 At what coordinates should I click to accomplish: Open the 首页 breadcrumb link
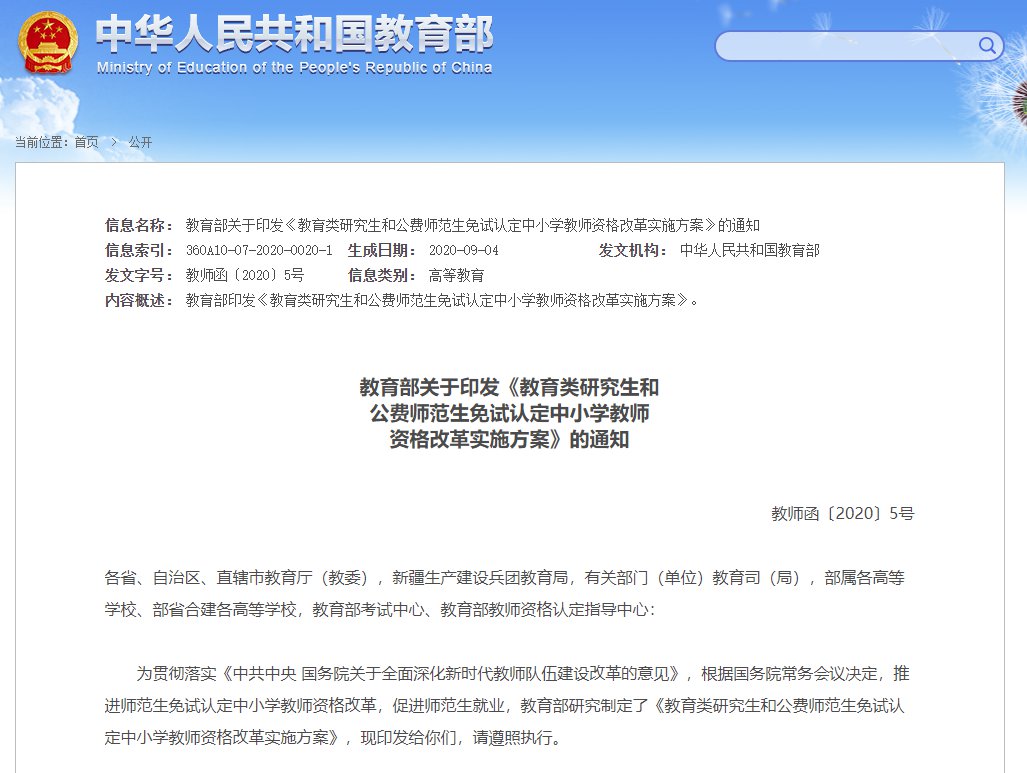86,142
